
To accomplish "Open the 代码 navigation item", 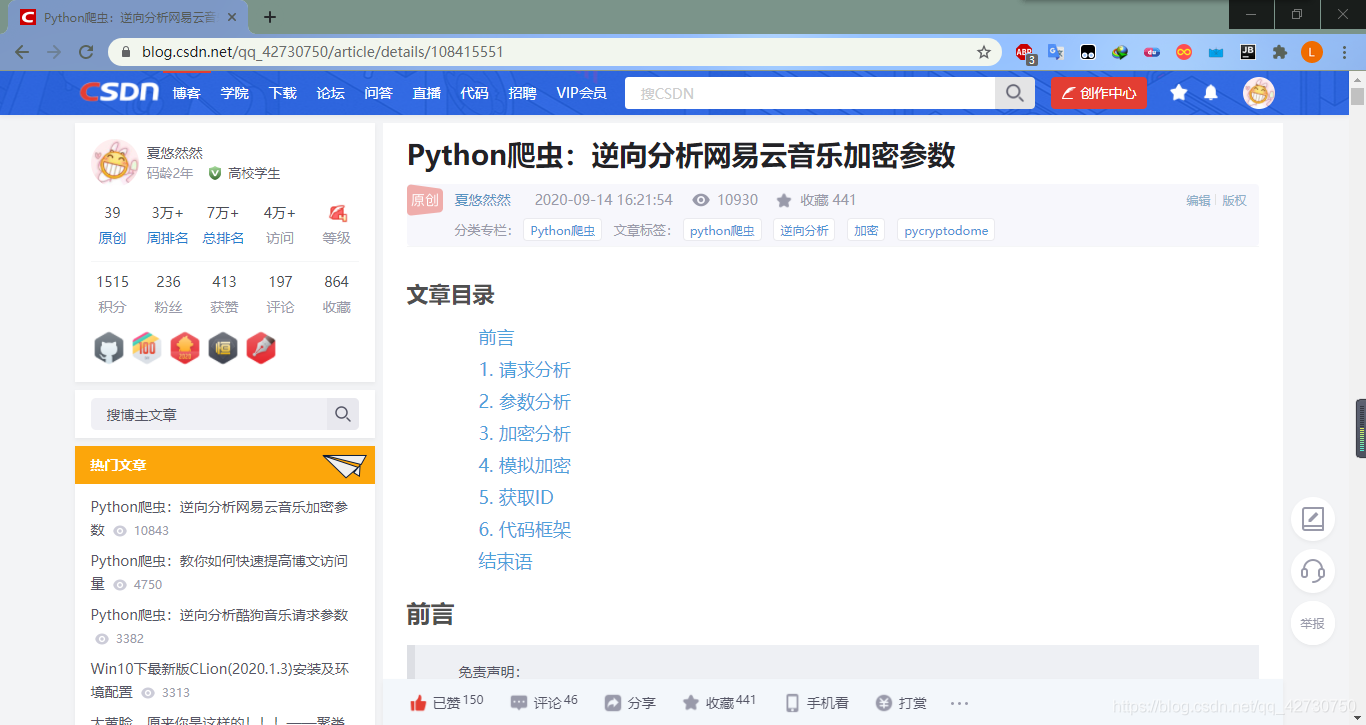I will click(475, 93).
